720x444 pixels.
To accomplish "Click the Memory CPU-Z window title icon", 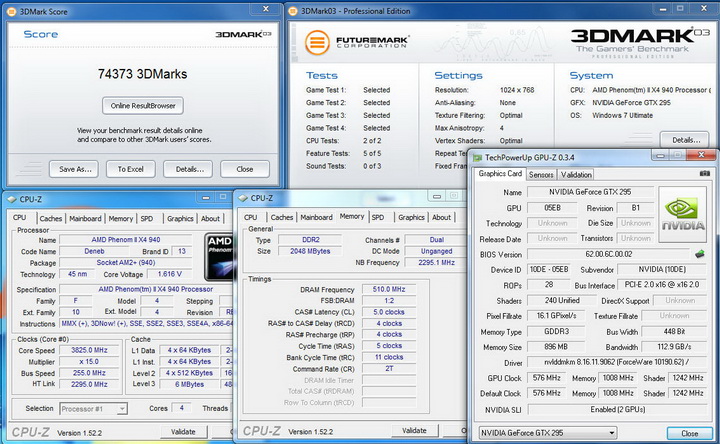I will [x=243, y=198].
